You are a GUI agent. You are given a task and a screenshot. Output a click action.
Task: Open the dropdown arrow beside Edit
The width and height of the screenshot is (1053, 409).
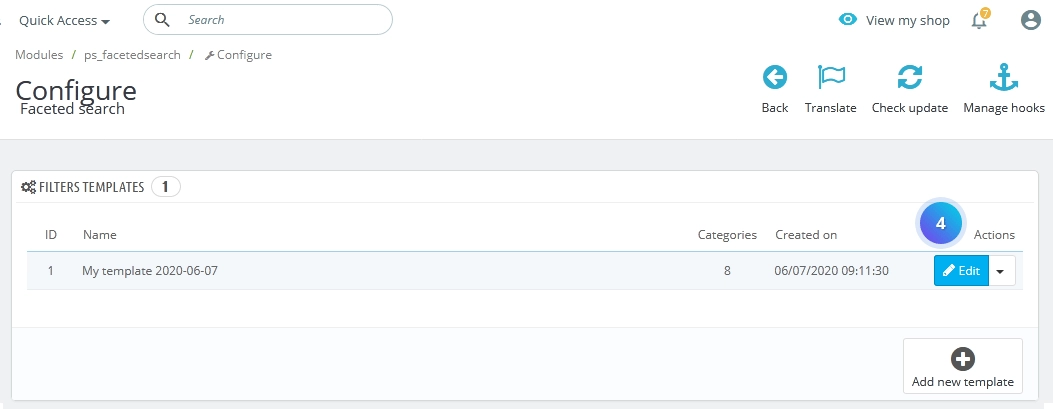[1002, 271]
